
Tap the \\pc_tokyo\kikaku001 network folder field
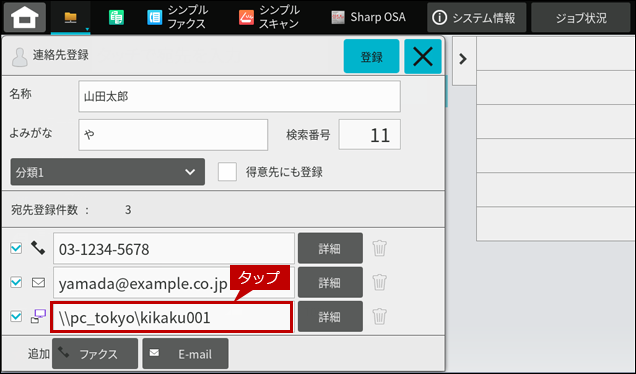tap(171, 317)
